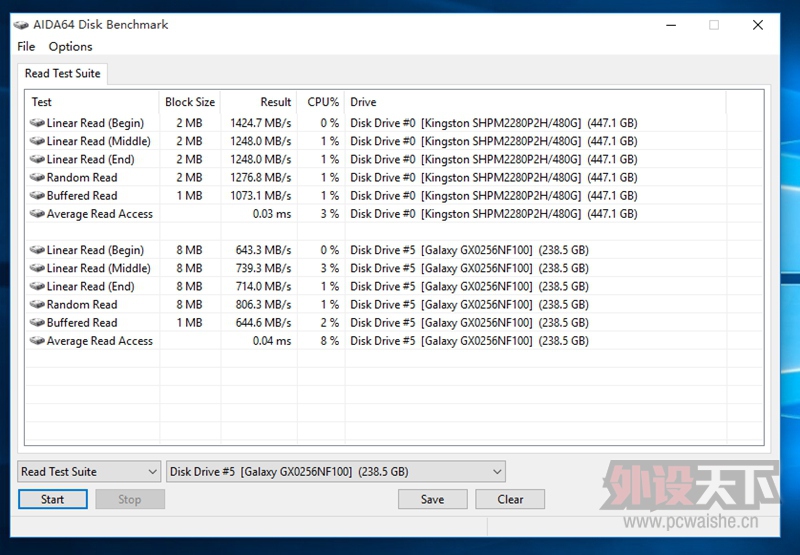Click the Stop button
Image resolution: width=800 pixels, height=555 pixels.
[x=130, y=499]
